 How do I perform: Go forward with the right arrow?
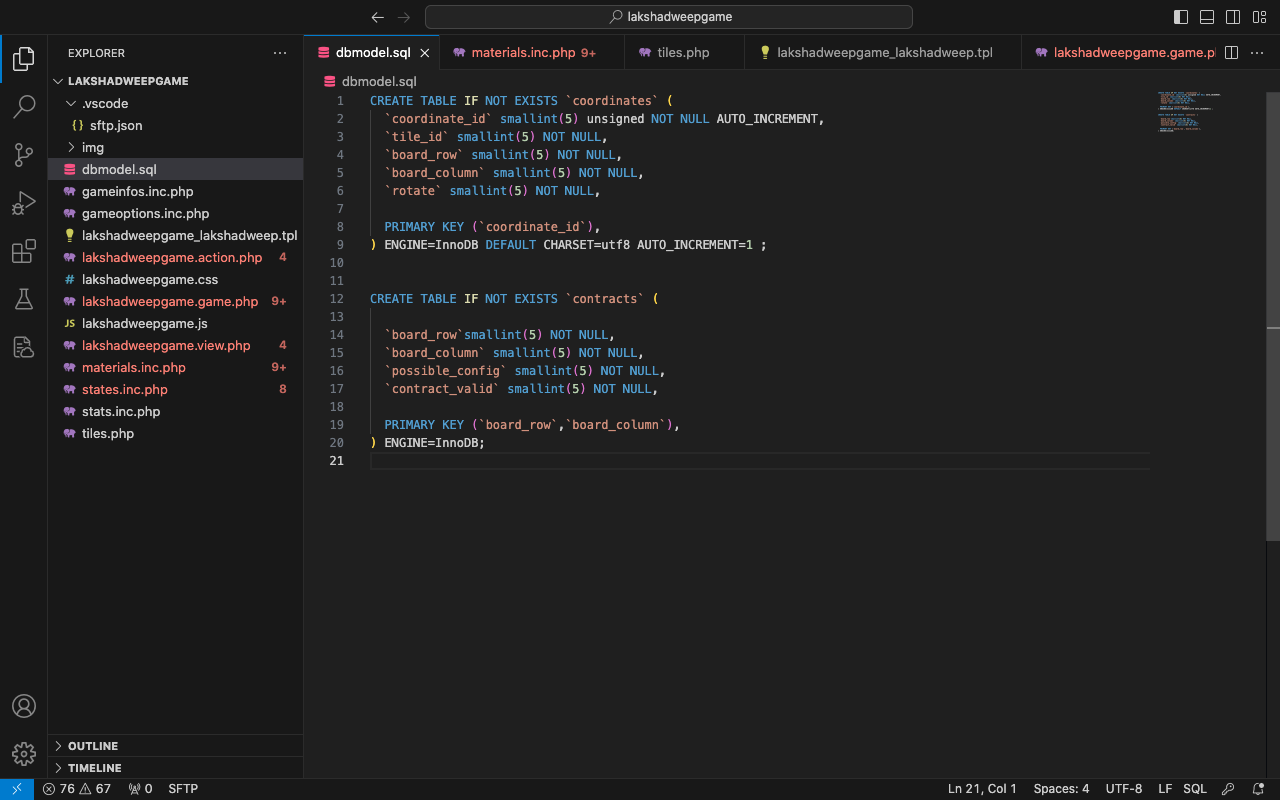(x=404, y=17)
